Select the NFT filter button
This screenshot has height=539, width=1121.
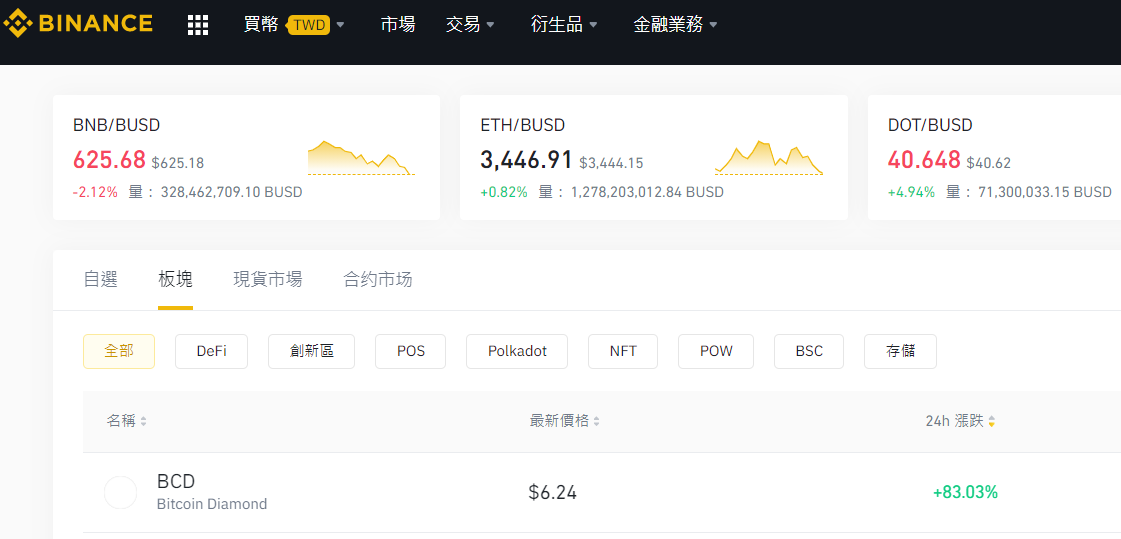pos(623,352)
